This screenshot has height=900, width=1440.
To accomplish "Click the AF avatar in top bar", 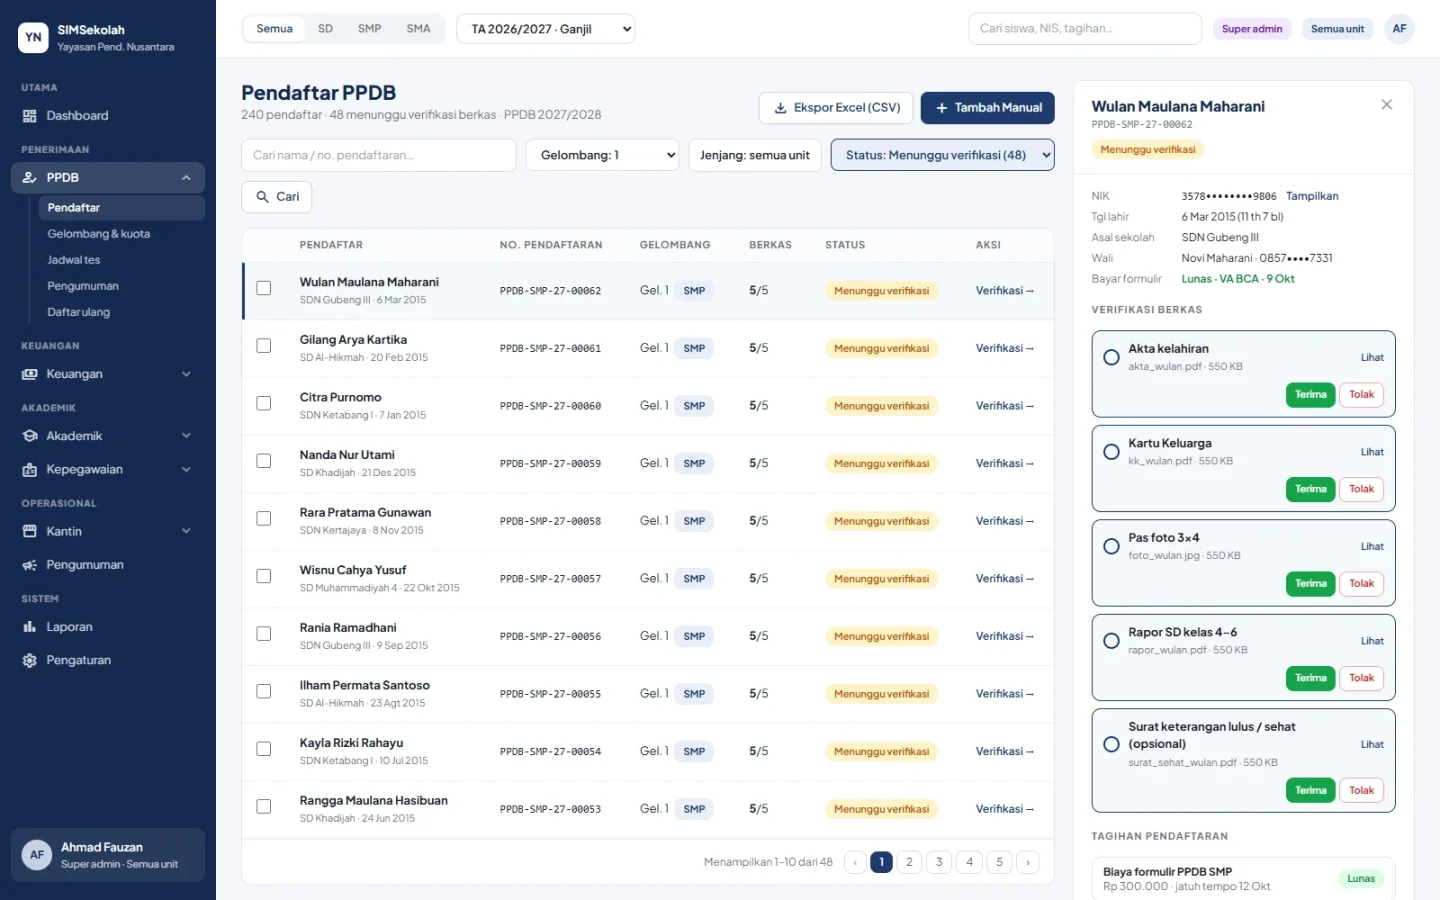I will pos(1399,29).
